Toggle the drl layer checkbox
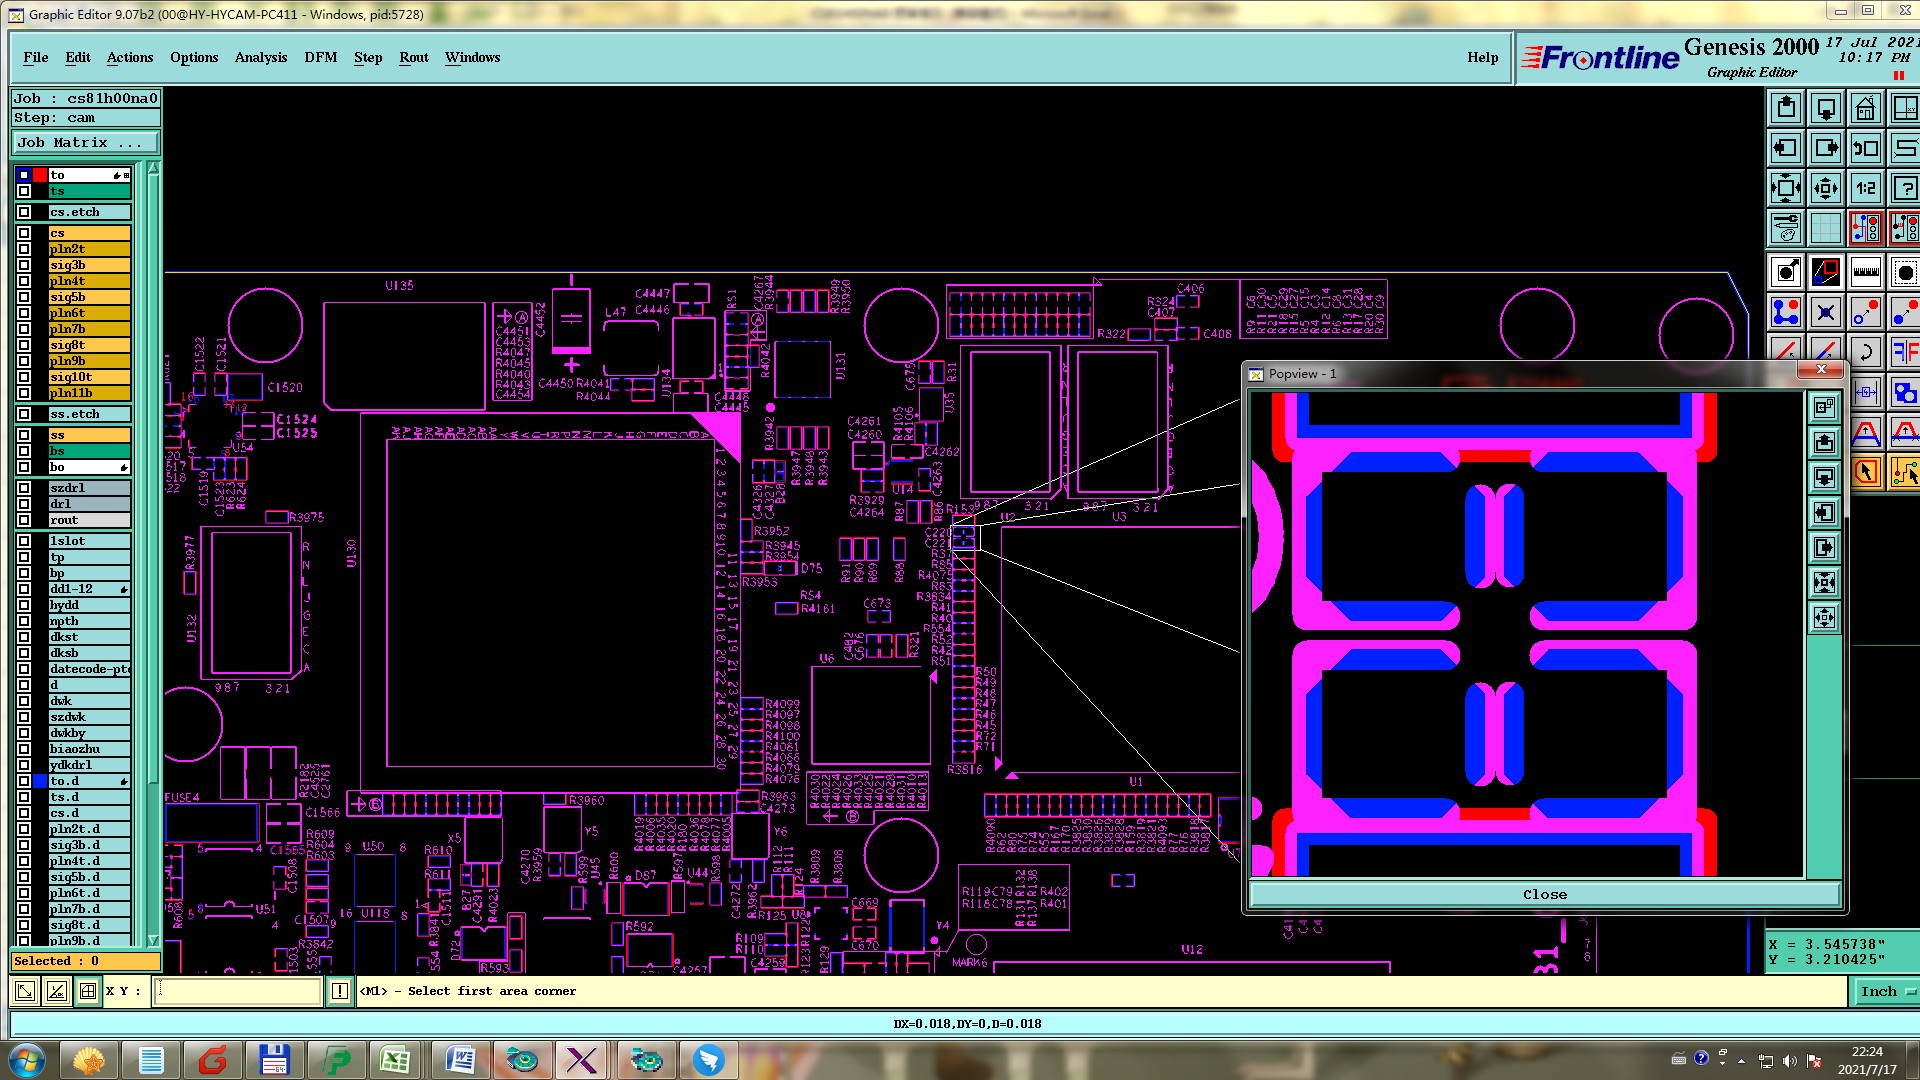This screenshot has width=1920, height=1080. [x=24, y=504]
